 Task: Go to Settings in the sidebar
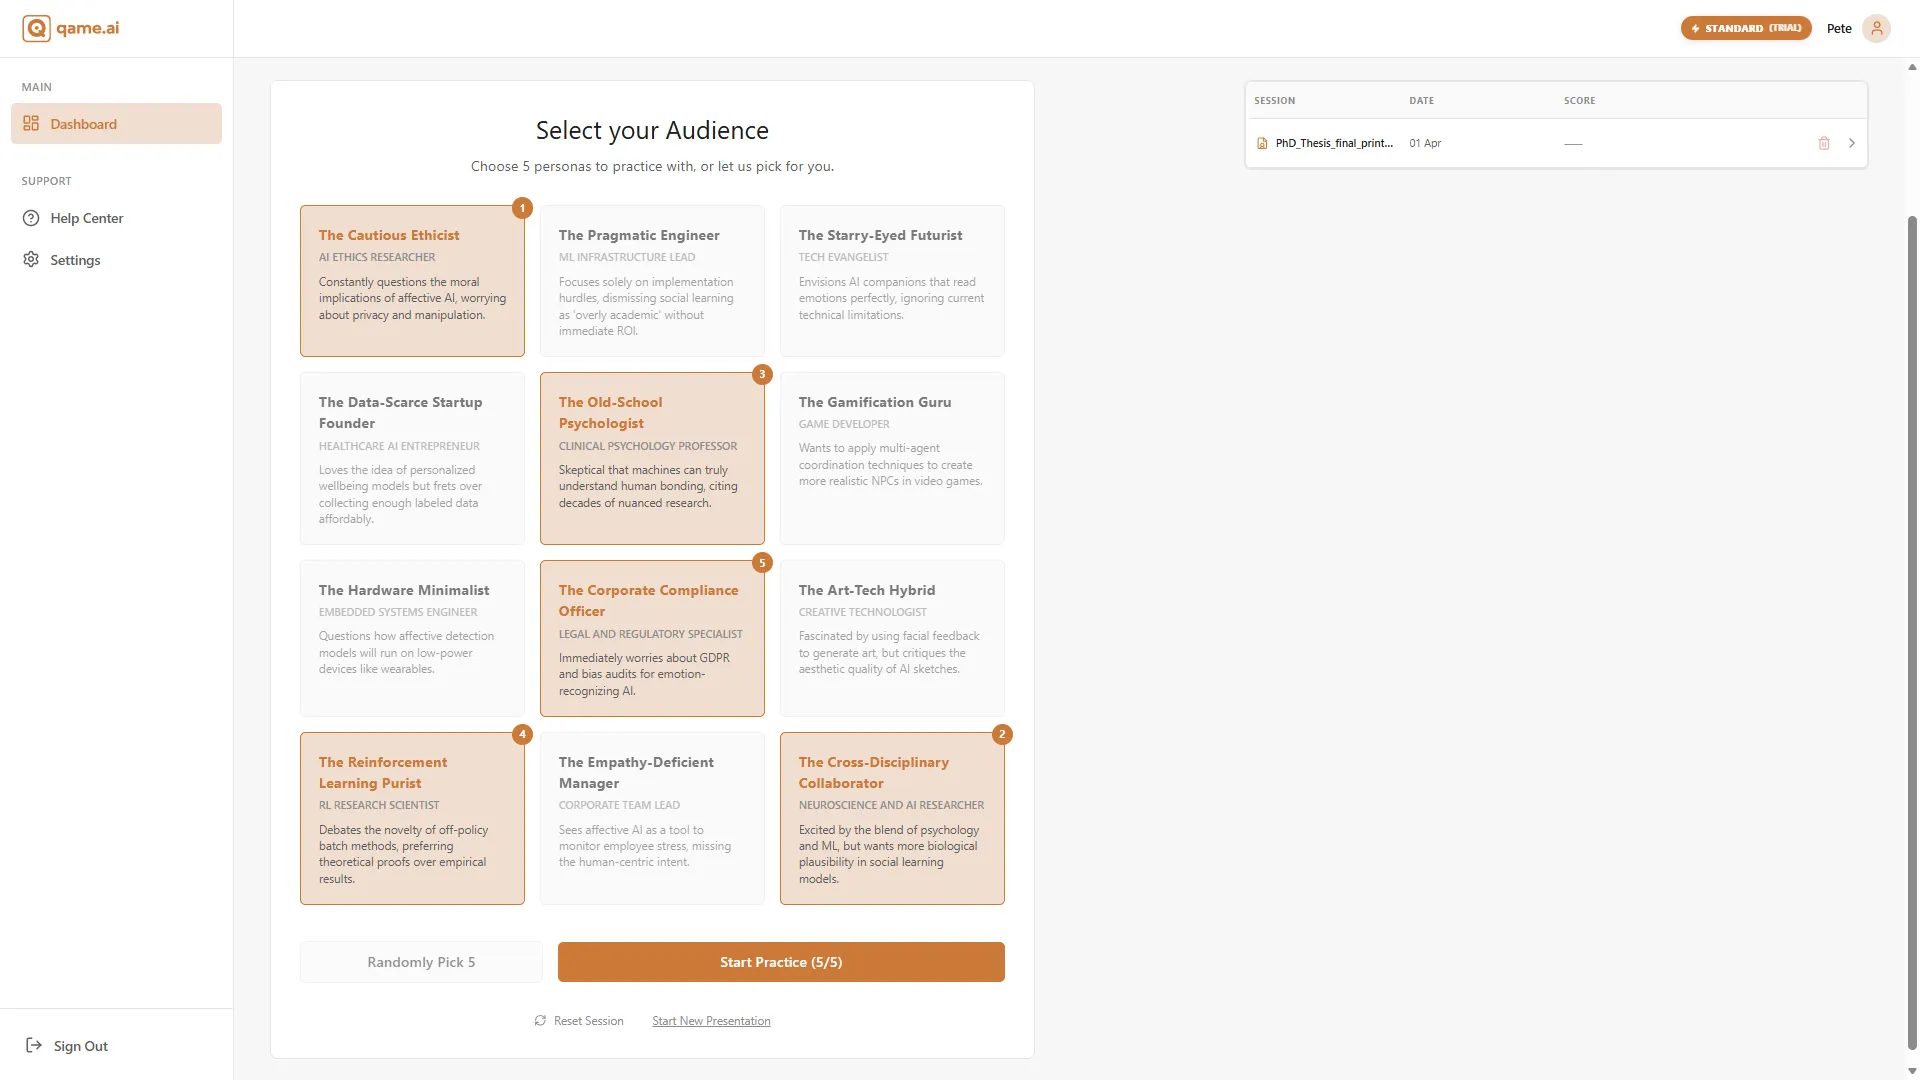pos(75,260)
